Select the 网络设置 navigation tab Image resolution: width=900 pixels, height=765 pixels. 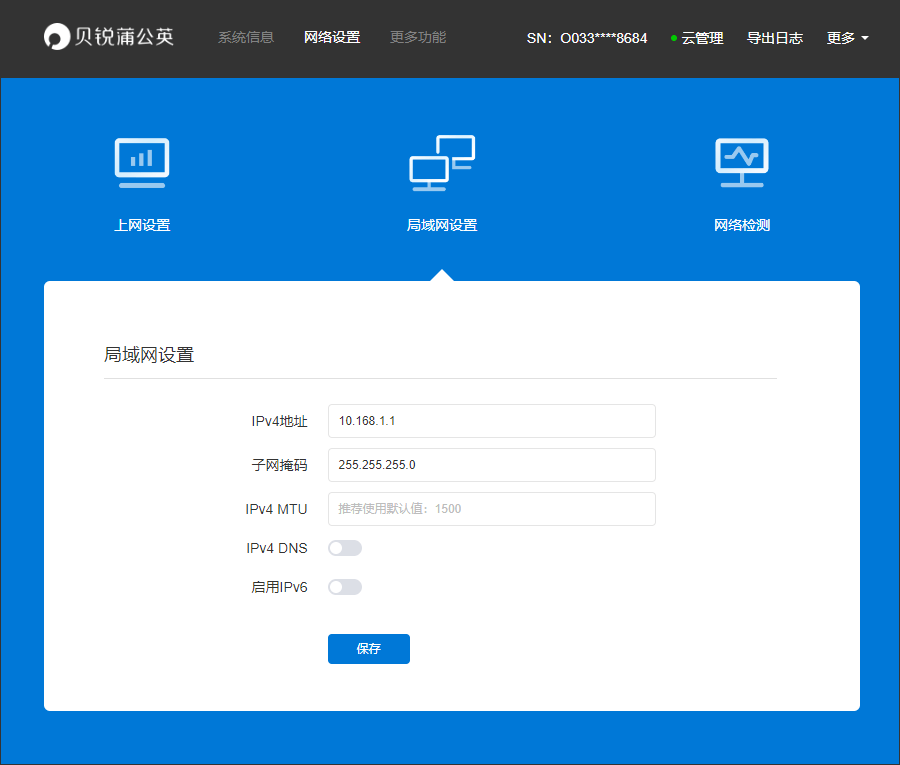(331, 37)
